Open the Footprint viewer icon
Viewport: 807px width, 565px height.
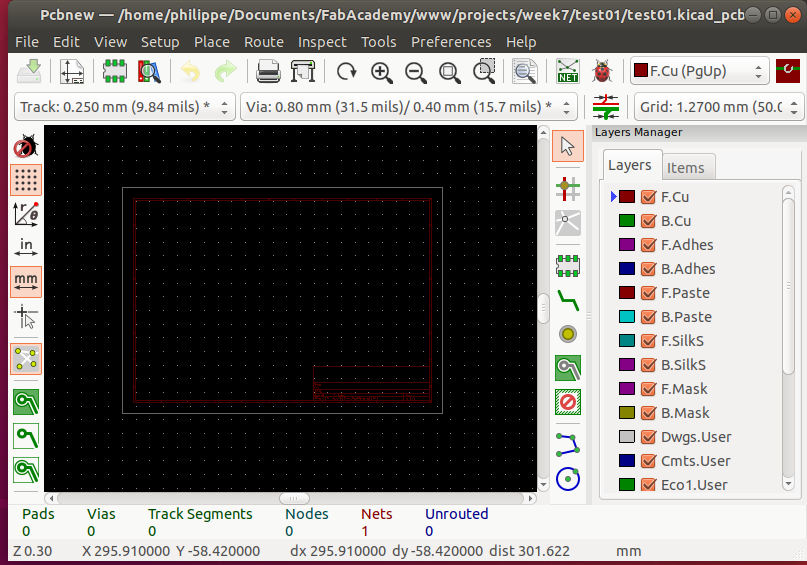coord(149,71)
